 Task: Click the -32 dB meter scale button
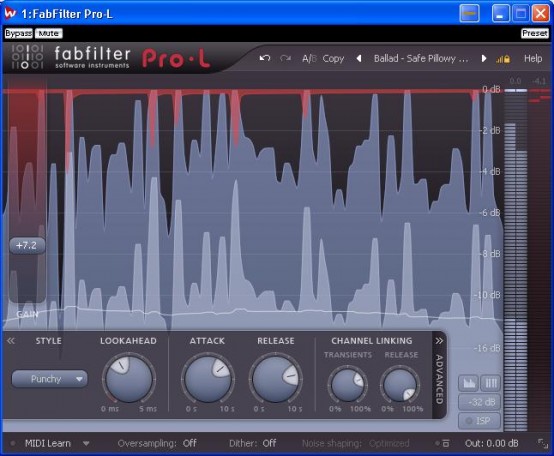(x=479, y=402)
